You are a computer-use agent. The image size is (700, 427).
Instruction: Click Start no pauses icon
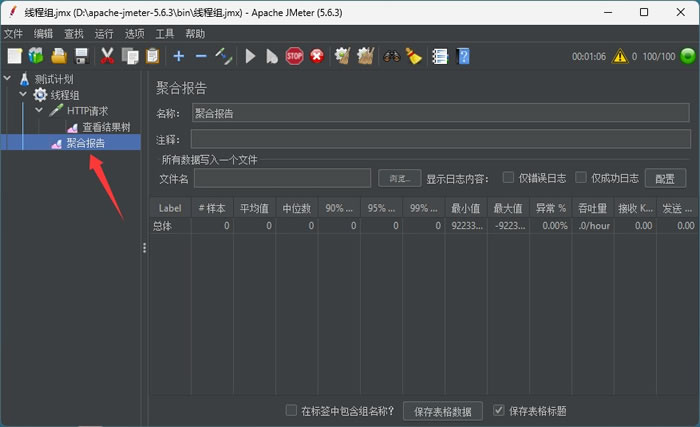point(272,56)
